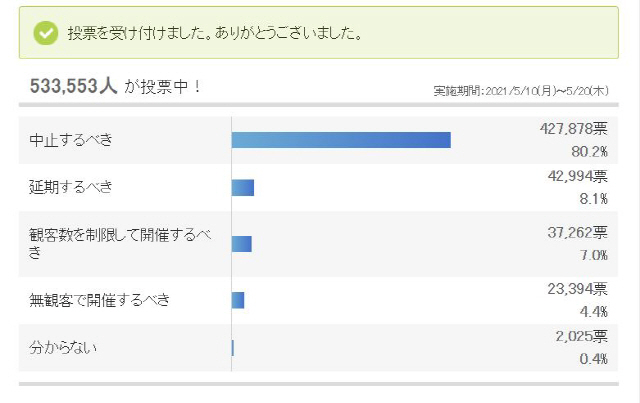Select the 無観客で開催するべき option label
640x403 pixels.
coord(100,300)
